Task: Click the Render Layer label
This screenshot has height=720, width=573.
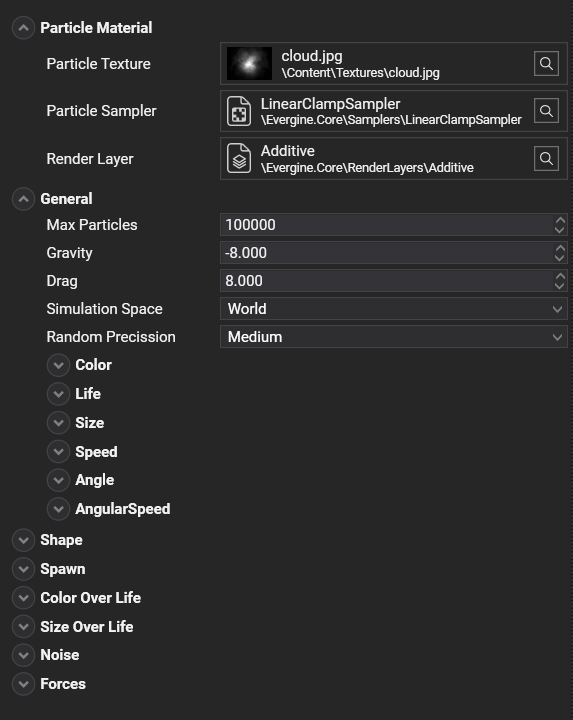Action: [x=90, y=159]
